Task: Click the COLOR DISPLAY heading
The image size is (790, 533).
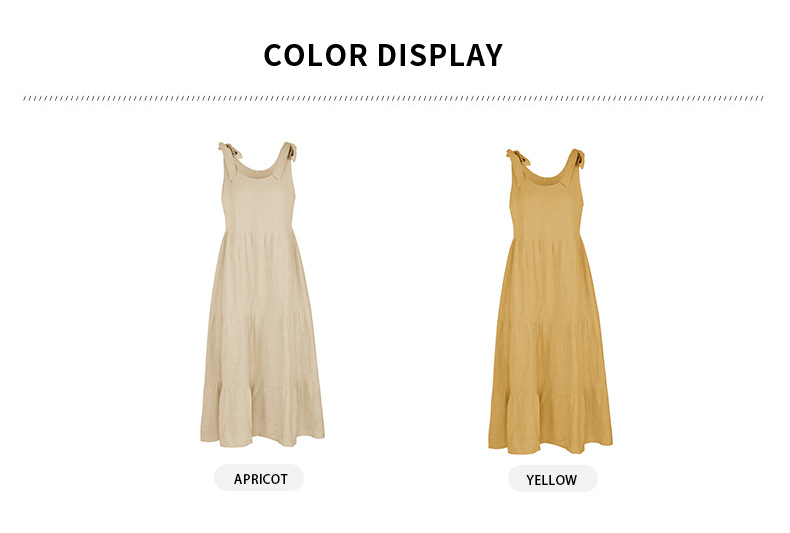Action: coord(383,55)
